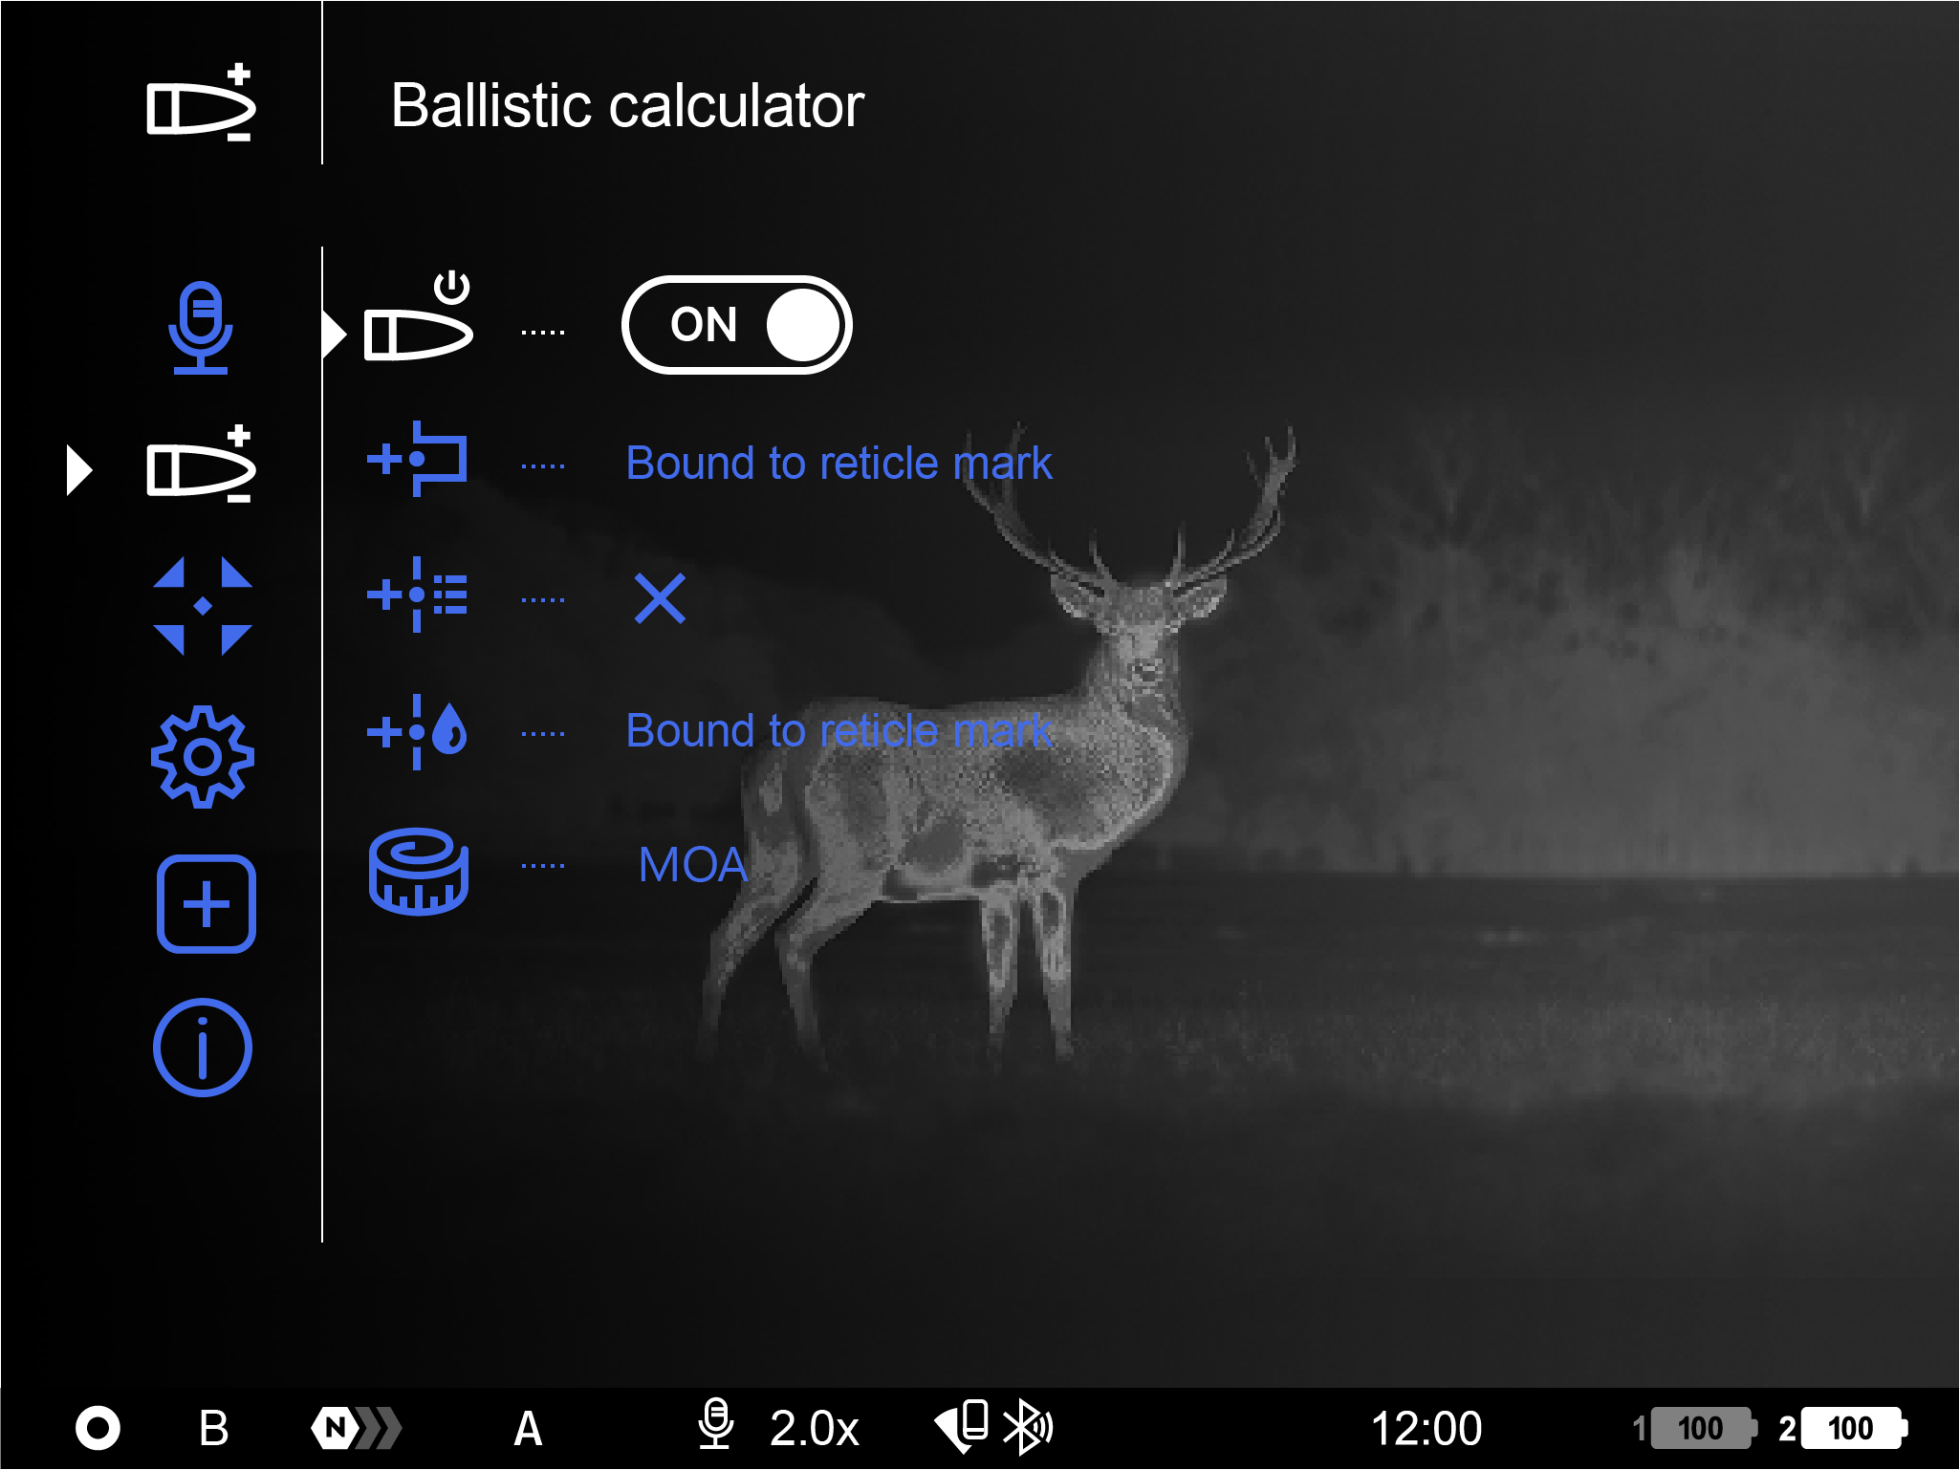Click the Bluetooth status icon
The width and height of the screenshot is (1960, 1470).
tap(1027, 1427)
